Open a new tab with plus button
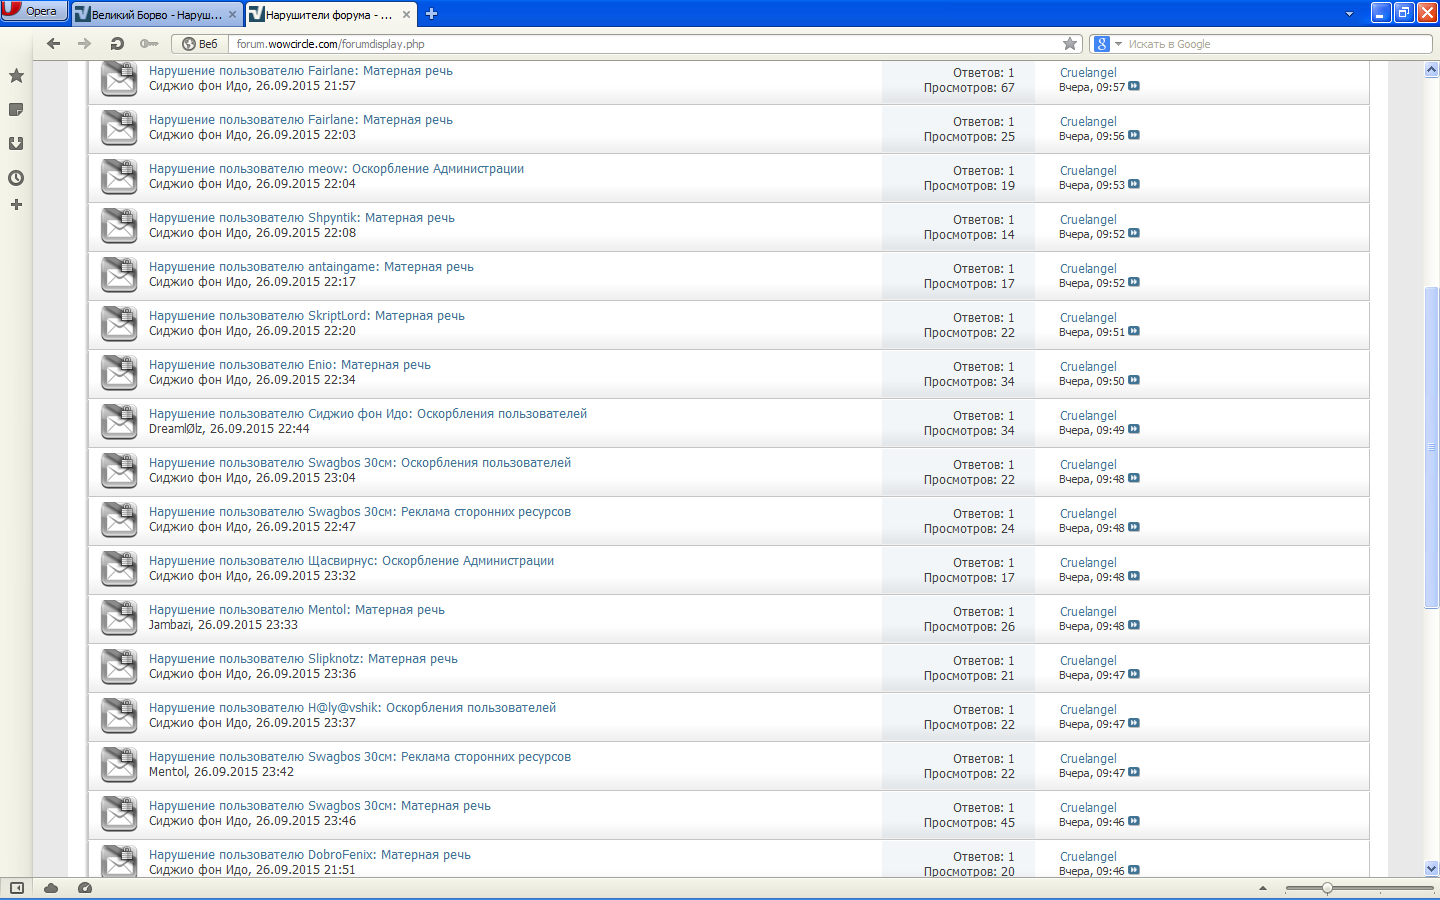The height and width of the screenshot is (900, 1440). 431,14
